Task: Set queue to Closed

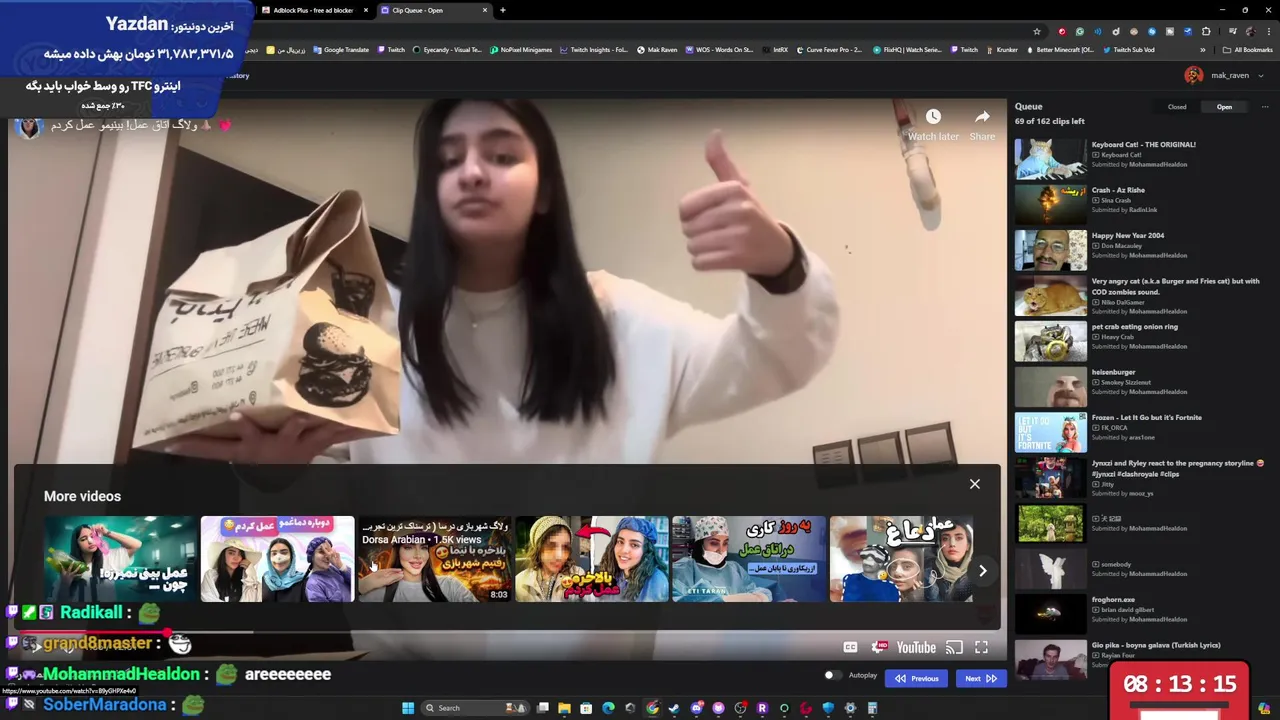Action: (1177, 107)
